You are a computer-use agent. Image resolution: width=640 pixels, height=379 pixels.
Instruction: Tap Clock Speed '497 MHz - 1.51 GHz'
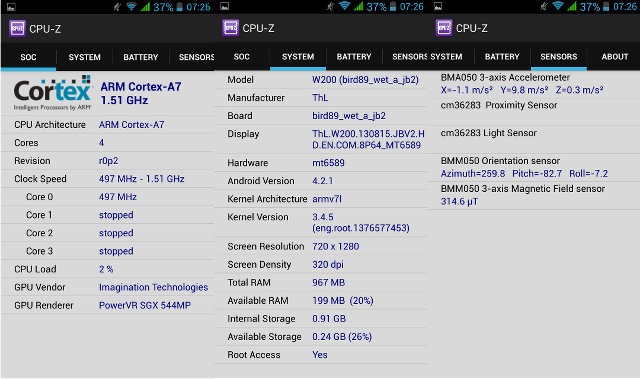[142, 179]
